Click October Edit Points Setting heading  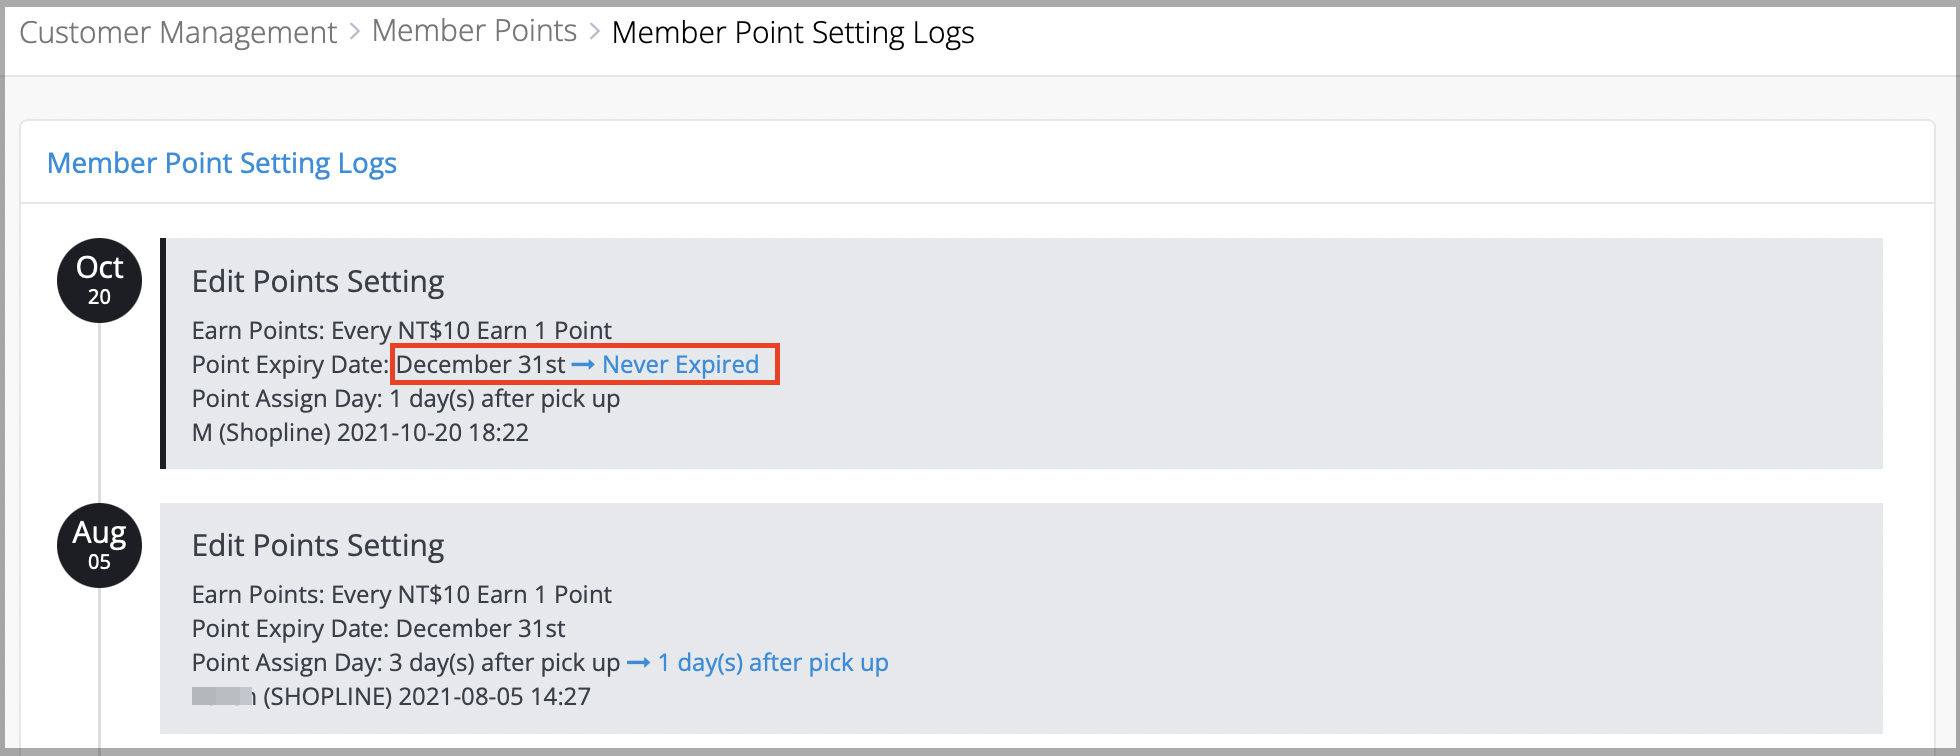[318, 282]
